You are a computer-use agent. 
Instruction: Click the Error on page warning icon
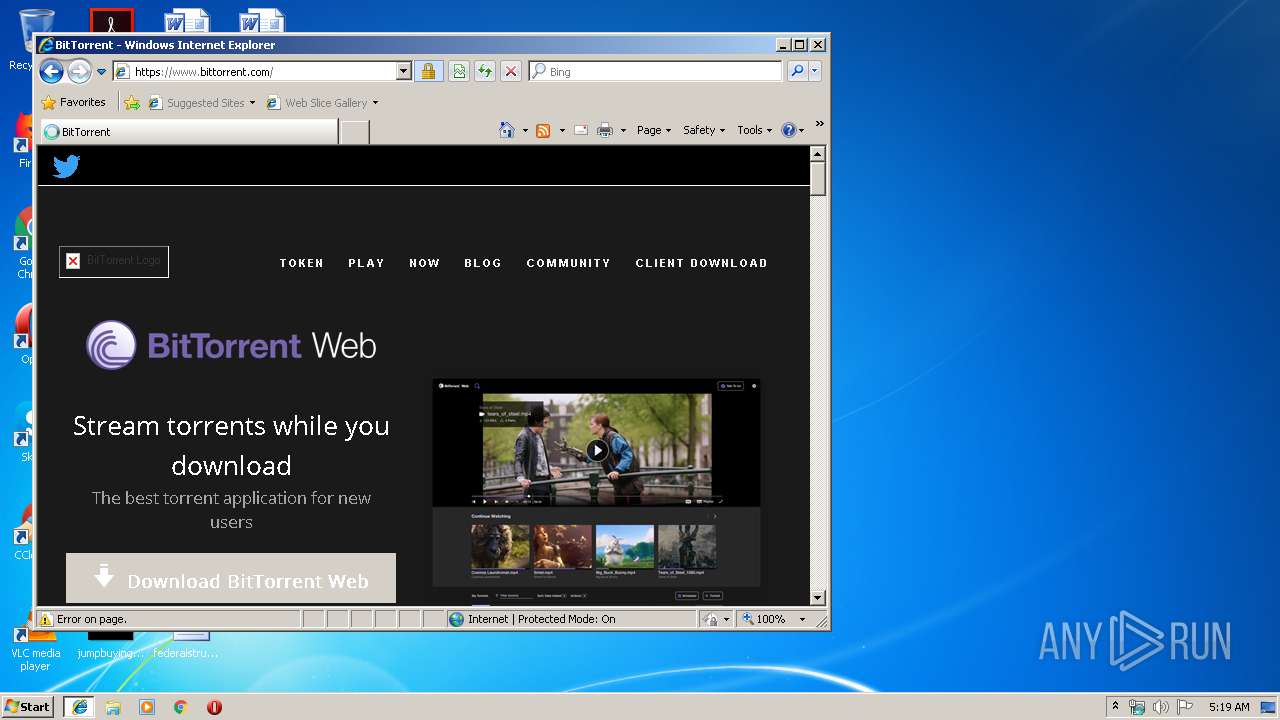[x=46, y=619]
